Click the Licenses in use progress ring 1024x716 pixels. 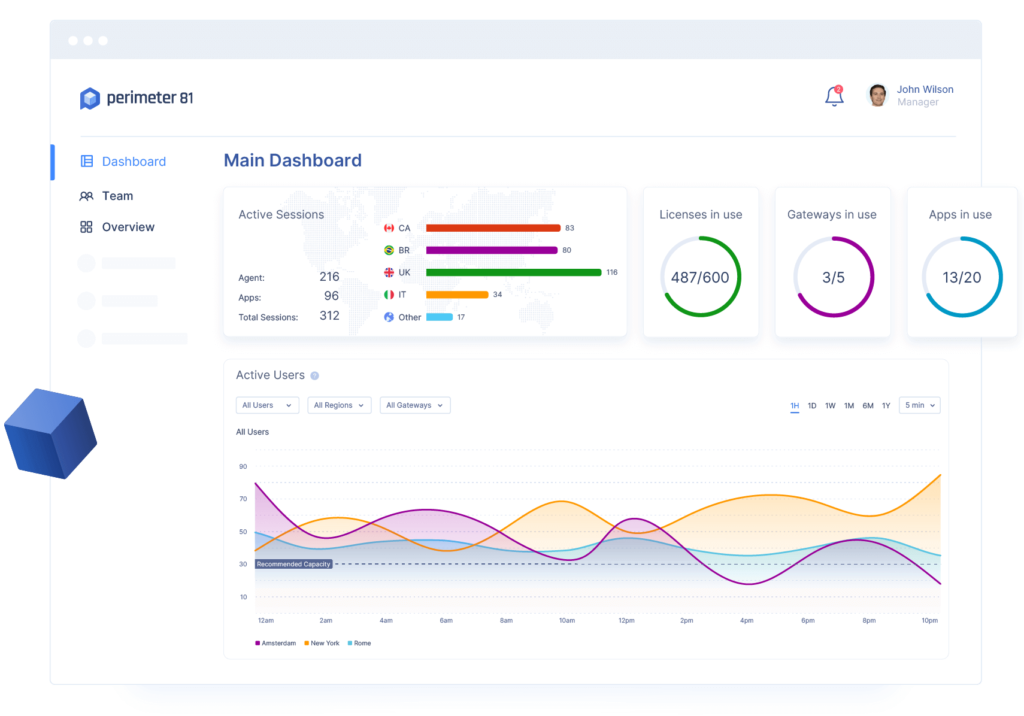[x=700, y=277]
